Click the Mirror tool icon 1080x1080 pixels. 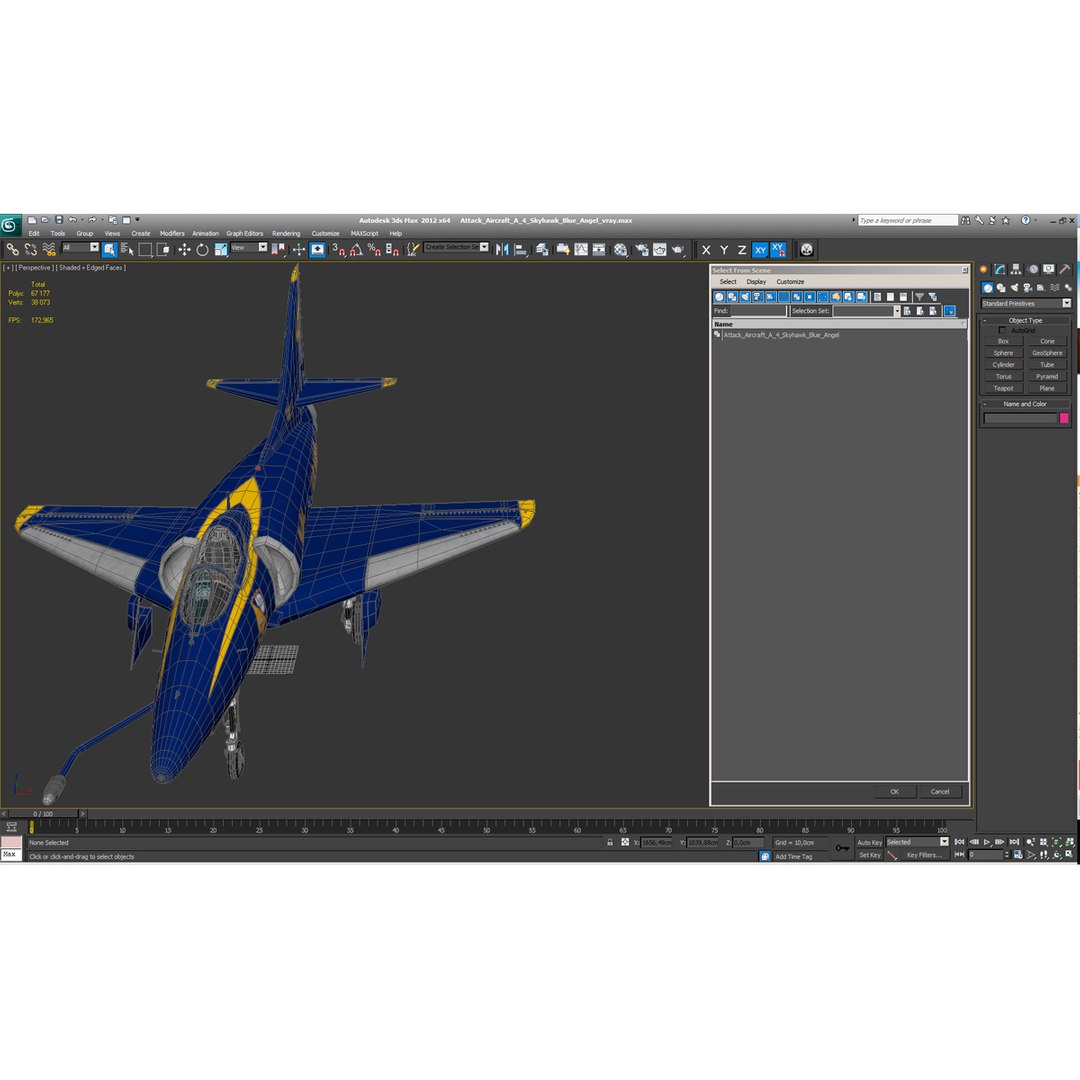coord(502,249)
